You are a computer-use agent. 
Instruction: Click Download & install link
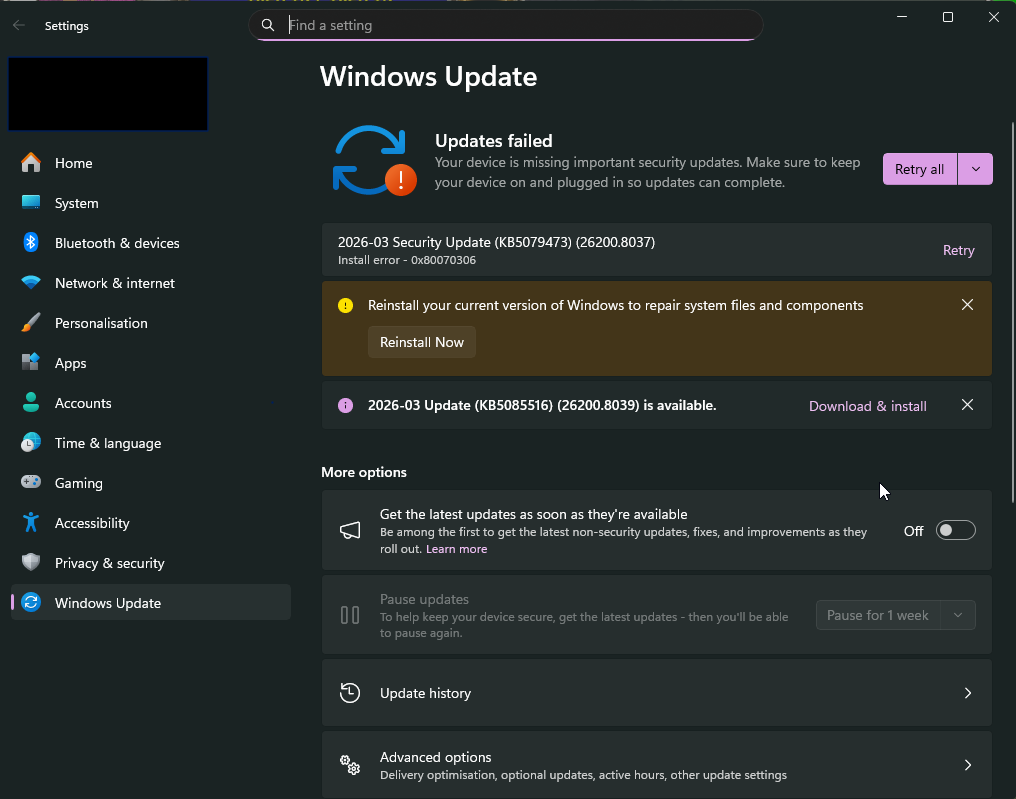868,406
